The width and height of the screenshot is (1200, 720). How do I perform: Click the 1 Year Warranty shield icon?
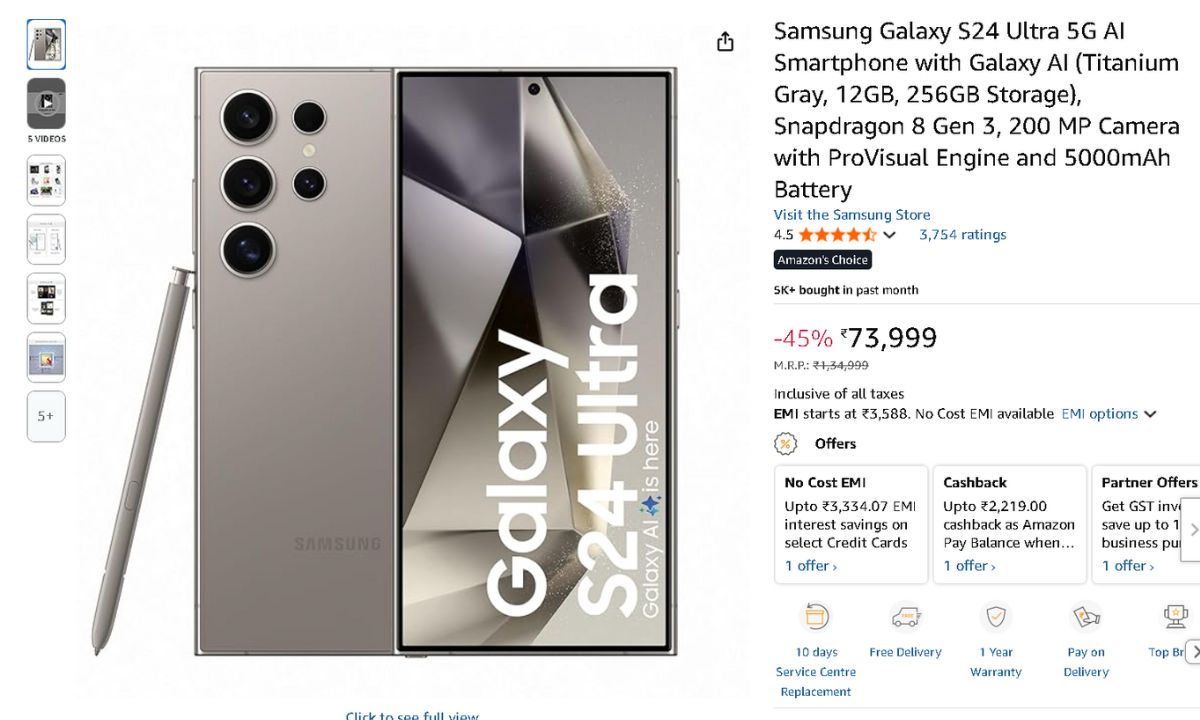pyautogui.click(x=995, y=617)
